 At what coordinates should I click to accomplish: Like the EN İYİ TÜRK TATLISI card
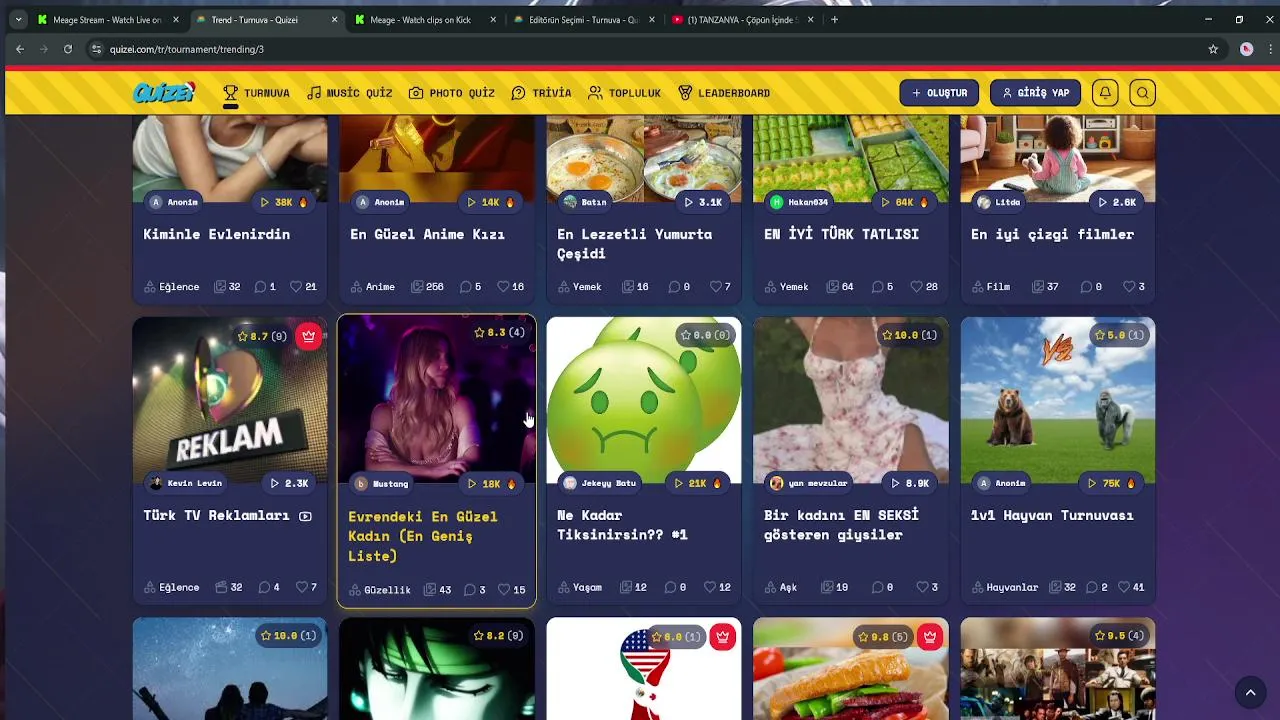pos(917,286)
